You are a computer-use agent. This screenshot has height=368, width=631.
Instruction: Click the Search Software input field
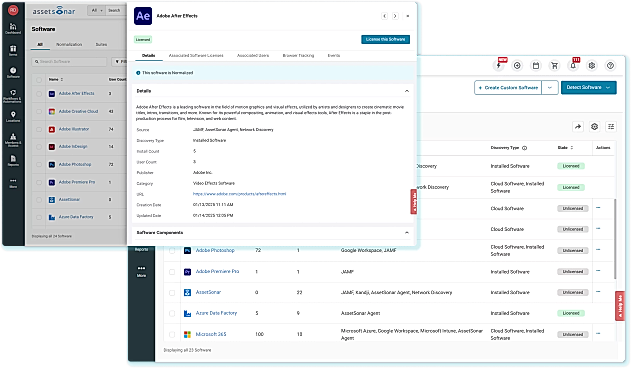point(69,62)
